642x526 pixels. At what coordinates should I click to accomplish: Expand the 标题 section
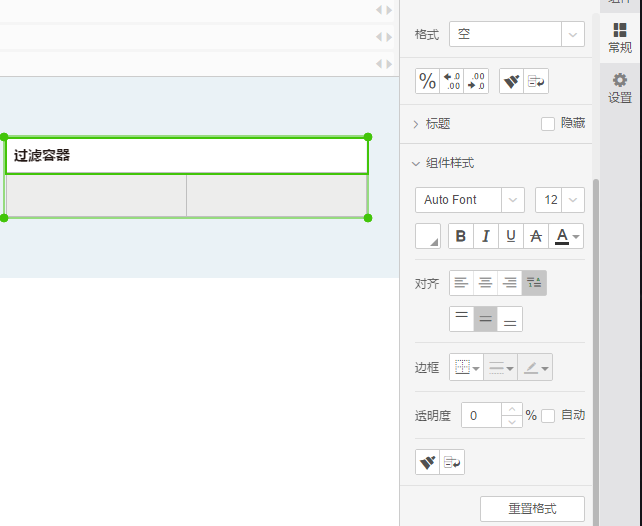click(416, 124)
